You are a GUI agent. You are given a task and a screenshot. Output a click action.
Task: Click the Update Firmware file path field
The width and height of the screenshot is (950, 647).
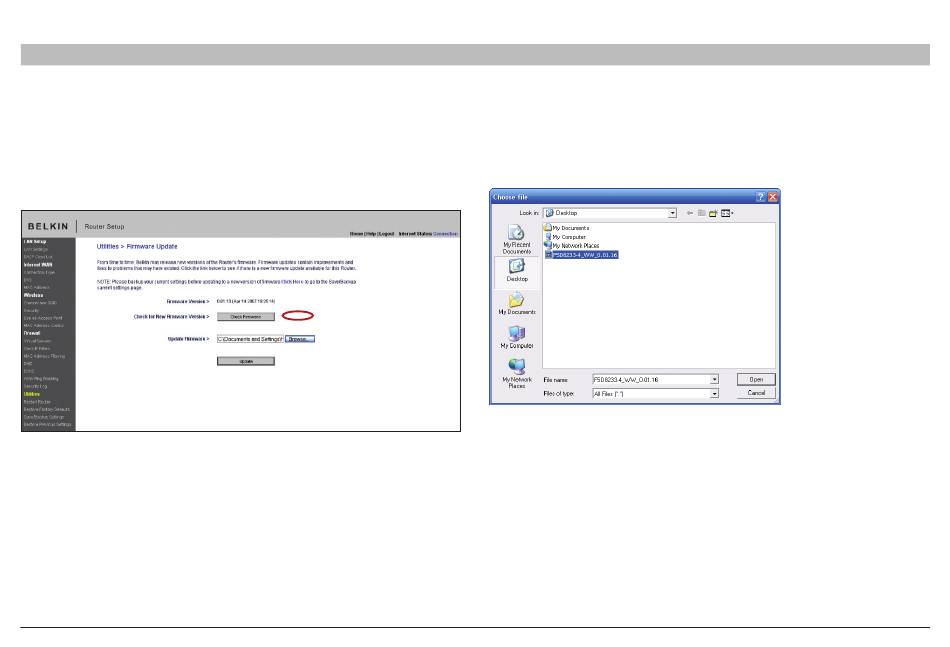point(250,339)
